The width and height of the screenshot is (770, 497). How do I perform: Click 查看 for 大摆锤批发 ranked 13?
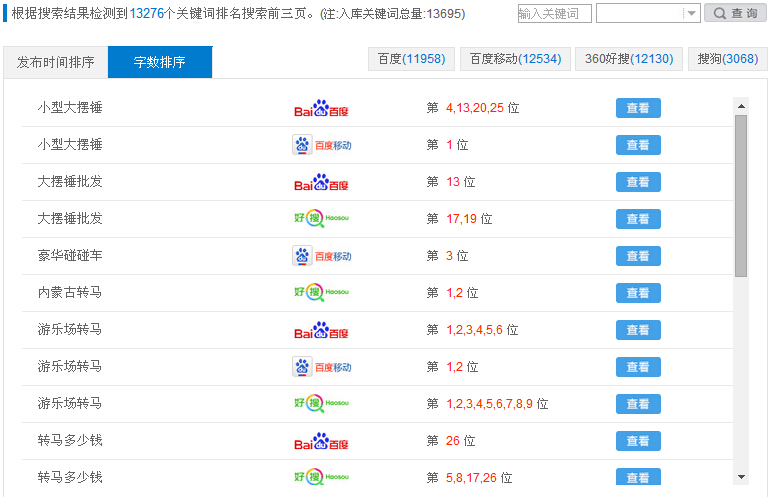tap(638, 182)
